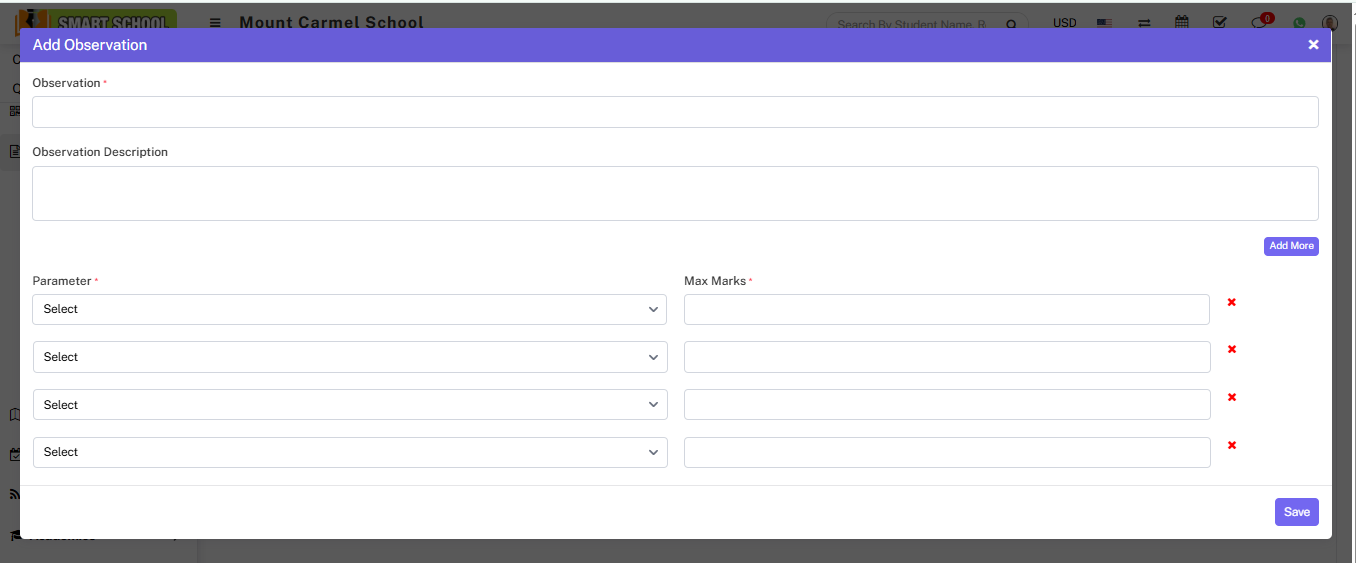Save the observation
Viewport: 1356px width, 563px height.
[1296, 512]
